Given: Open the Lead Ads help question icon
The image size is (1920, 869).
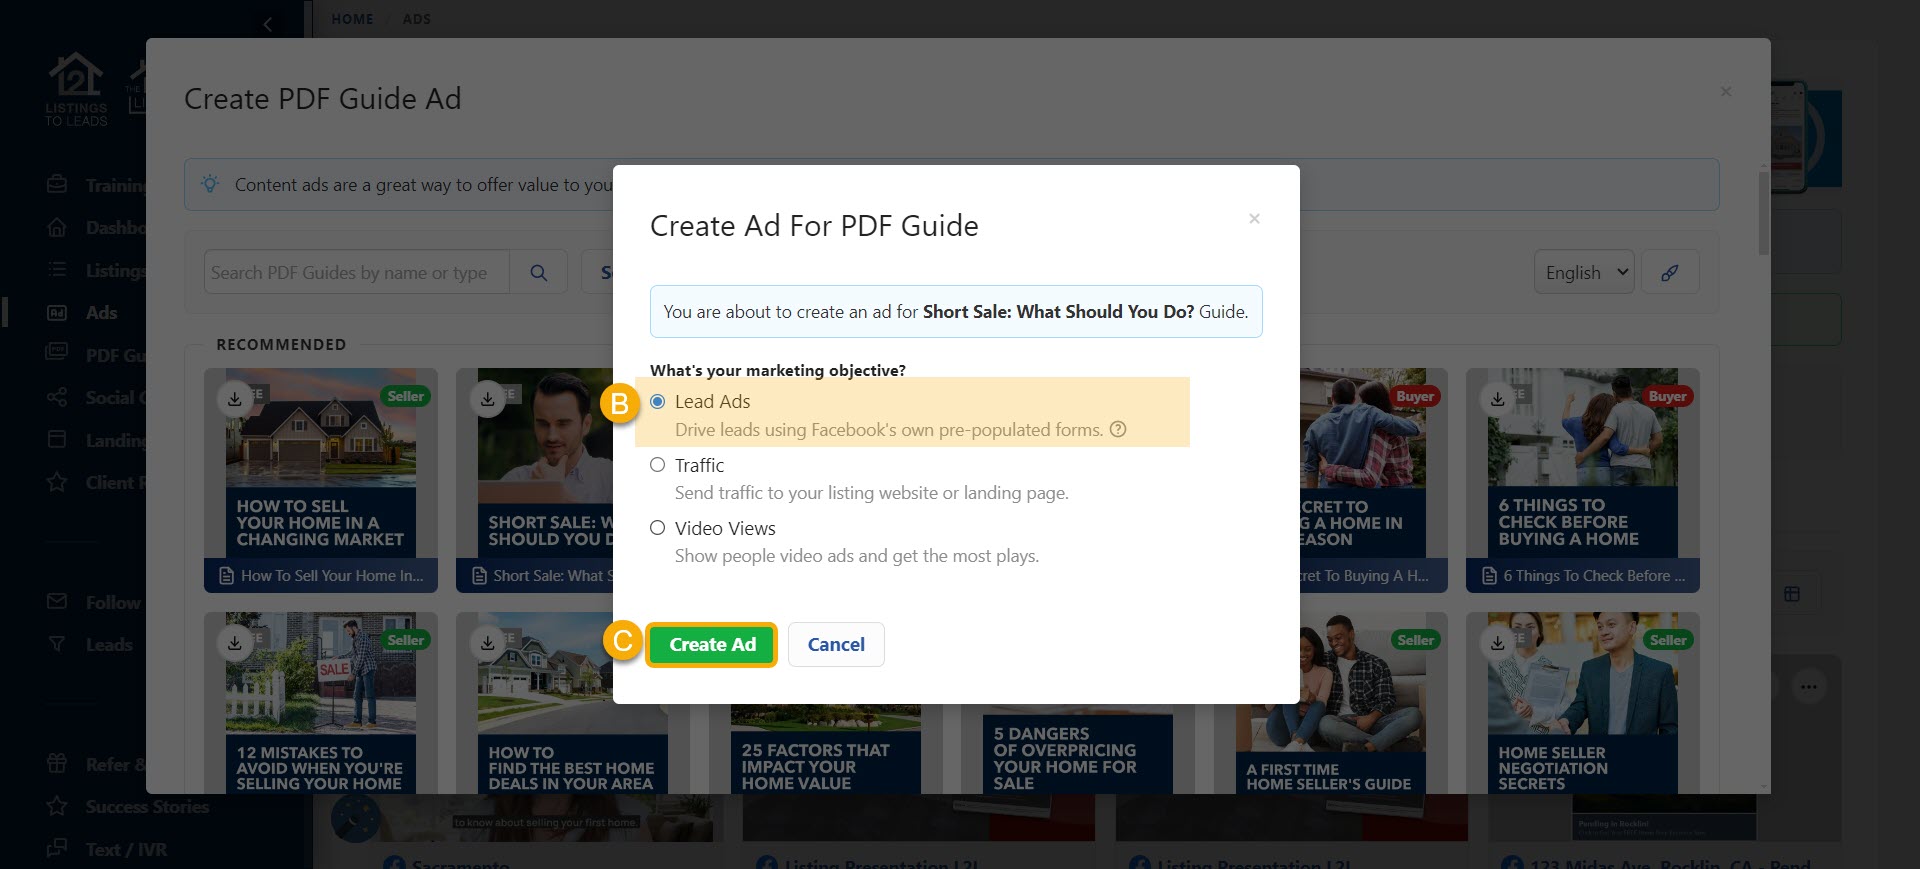Looking at the screenshot, I should [x=1118, y=429].
